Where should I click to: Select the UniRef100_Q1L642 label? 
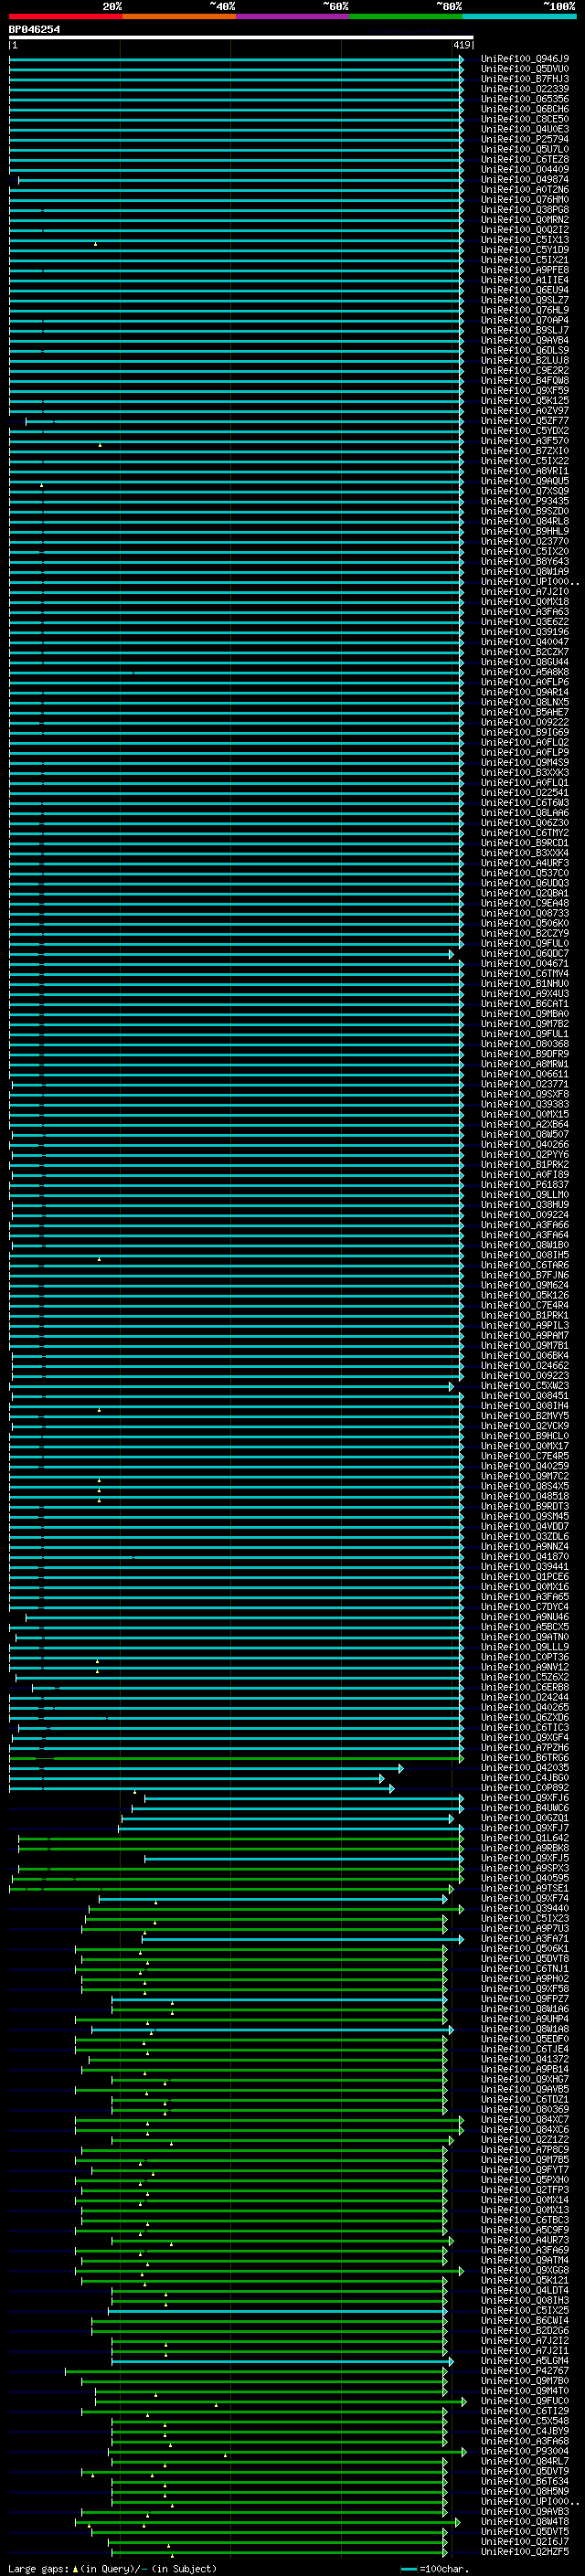point(524,1838)
